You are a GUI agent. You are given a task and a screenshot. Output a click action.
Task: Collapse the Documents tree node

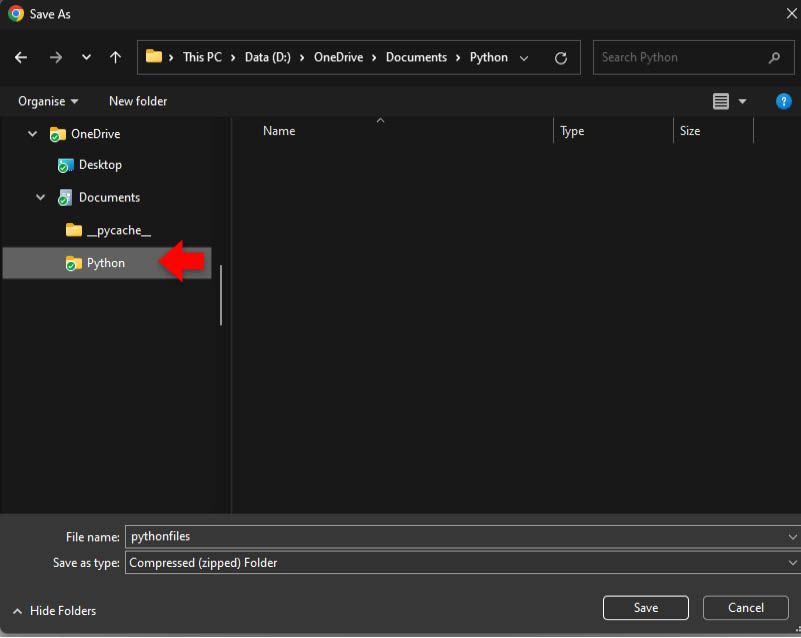click(x=40, y=197)
